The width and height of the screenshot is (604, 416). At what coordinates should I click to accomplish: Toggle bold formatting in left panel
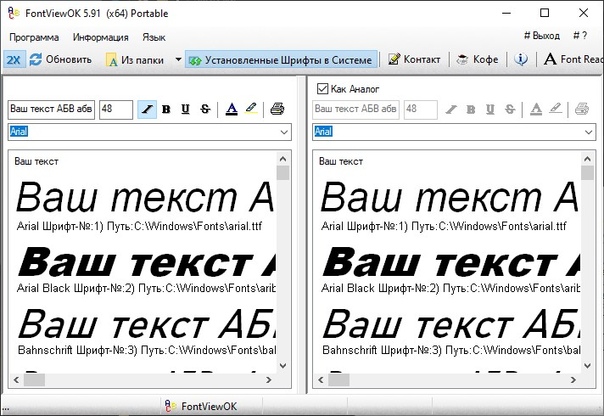click(167, 109)
